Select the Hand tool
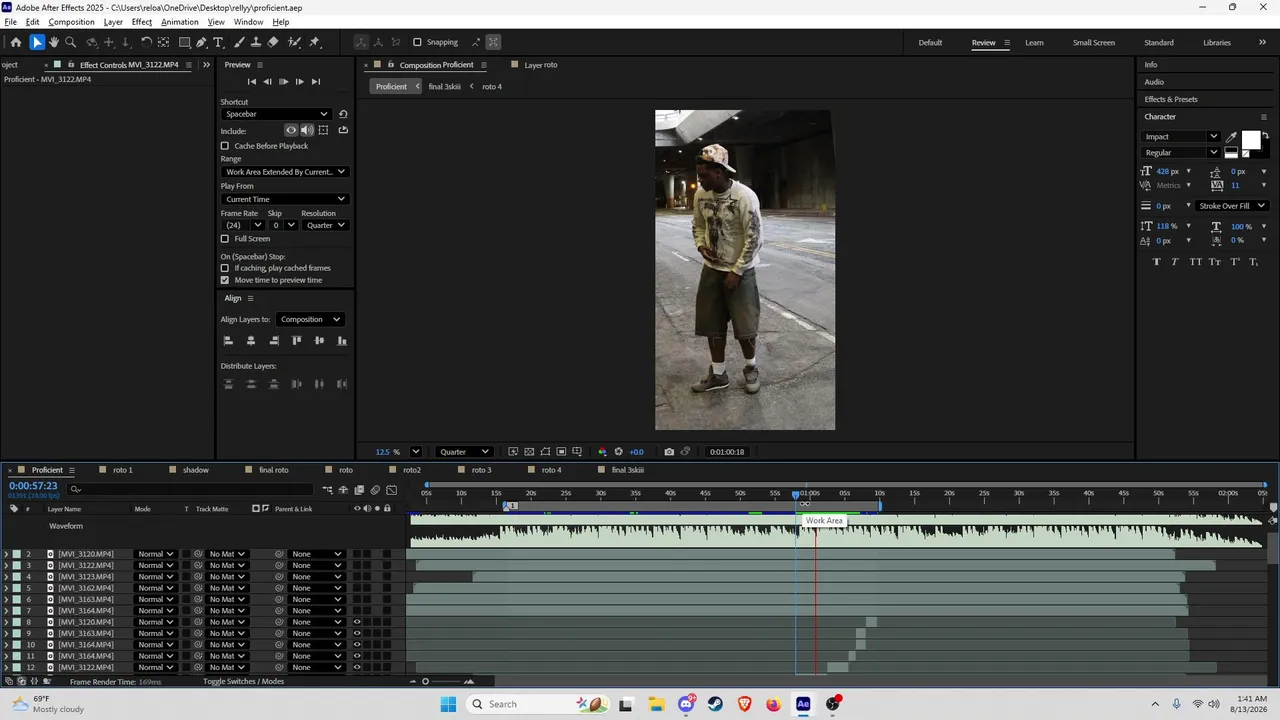The image size is (1280, 720). [x=54, y=42]
